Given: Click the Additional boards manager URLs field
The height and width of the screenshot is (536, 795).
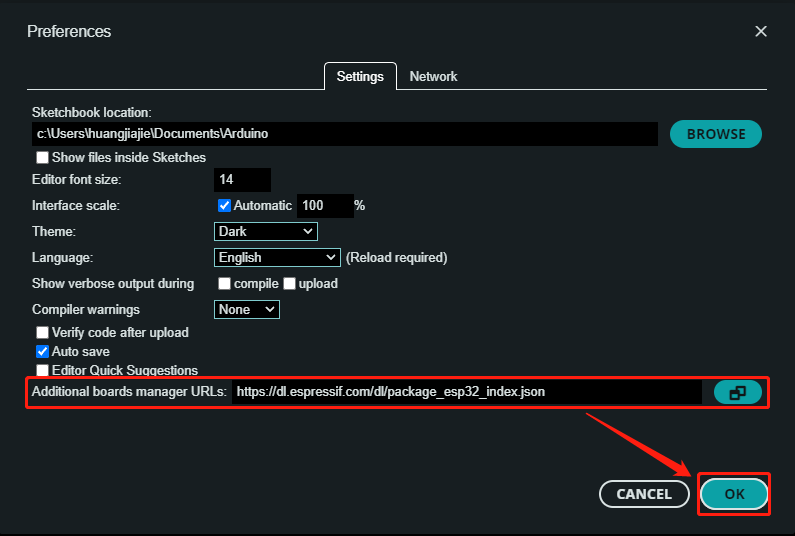Looking at the screenshot, I should pyautogui.click(x=466, y=393).
